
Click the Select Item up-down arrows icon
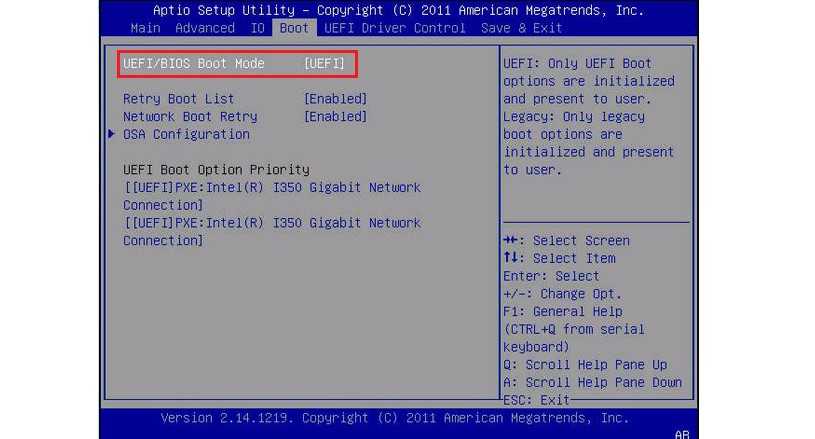tap(511, 259)
